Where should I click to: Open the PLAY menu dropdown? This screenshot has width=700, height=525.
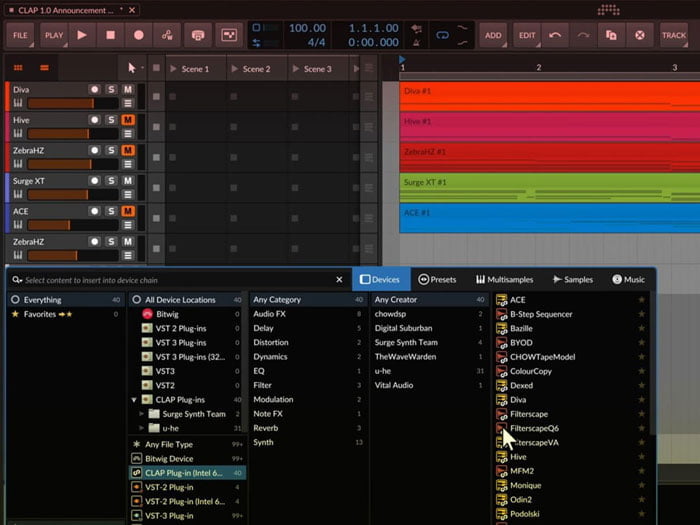pos(54,35)
